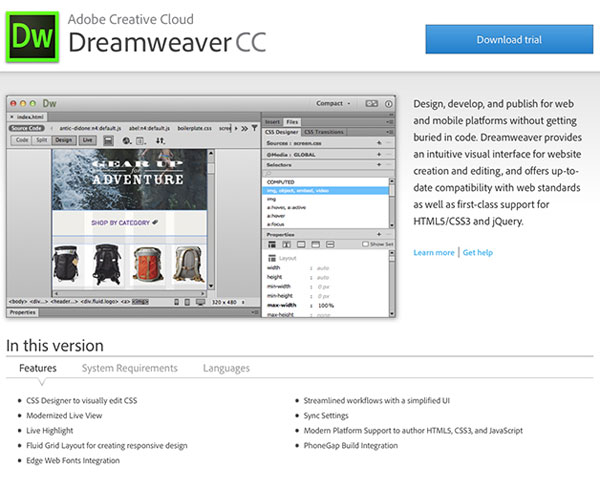Image resolution: width=600 pixels, height=489 pixels.
Task: Open the Compact workspace dropdown
Action: click(x=335, y=103)
